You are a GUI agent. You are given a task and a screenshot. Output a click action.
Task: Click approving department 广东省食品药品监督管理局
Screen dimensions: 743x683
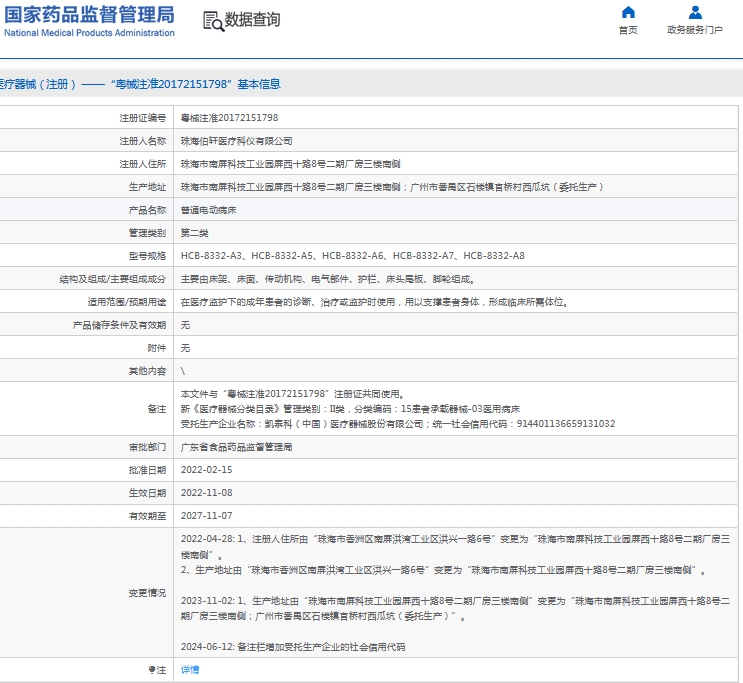tap(236, 447)
